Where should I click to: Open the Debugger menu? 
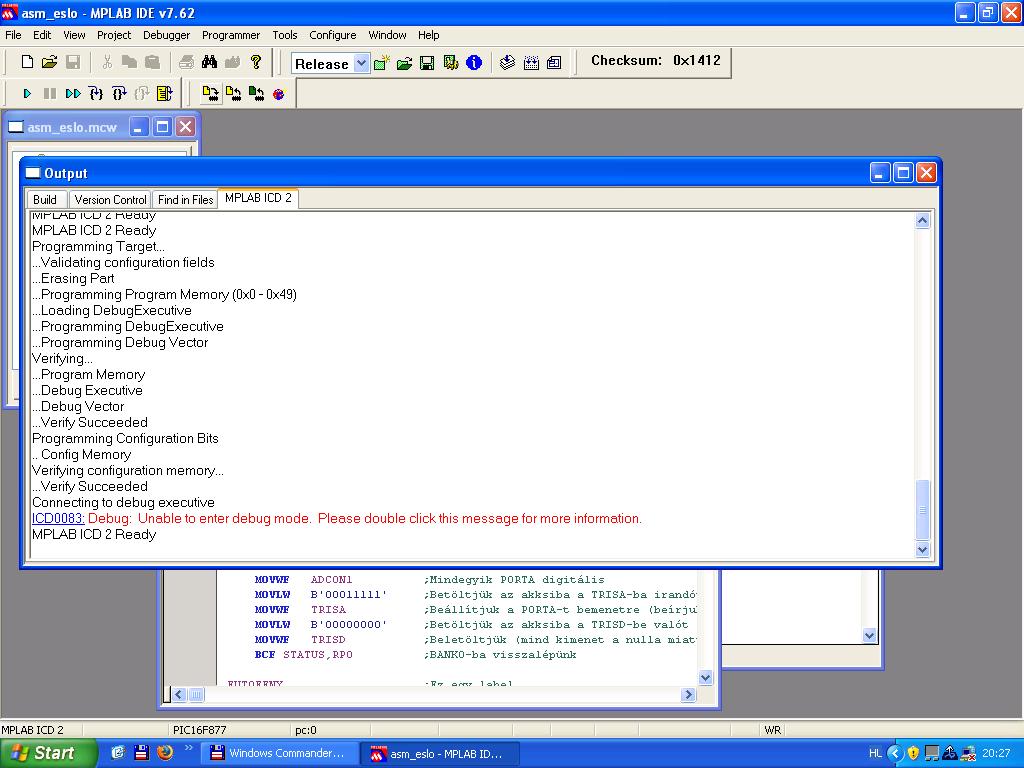pyautogui.click(x=167, y=35)
